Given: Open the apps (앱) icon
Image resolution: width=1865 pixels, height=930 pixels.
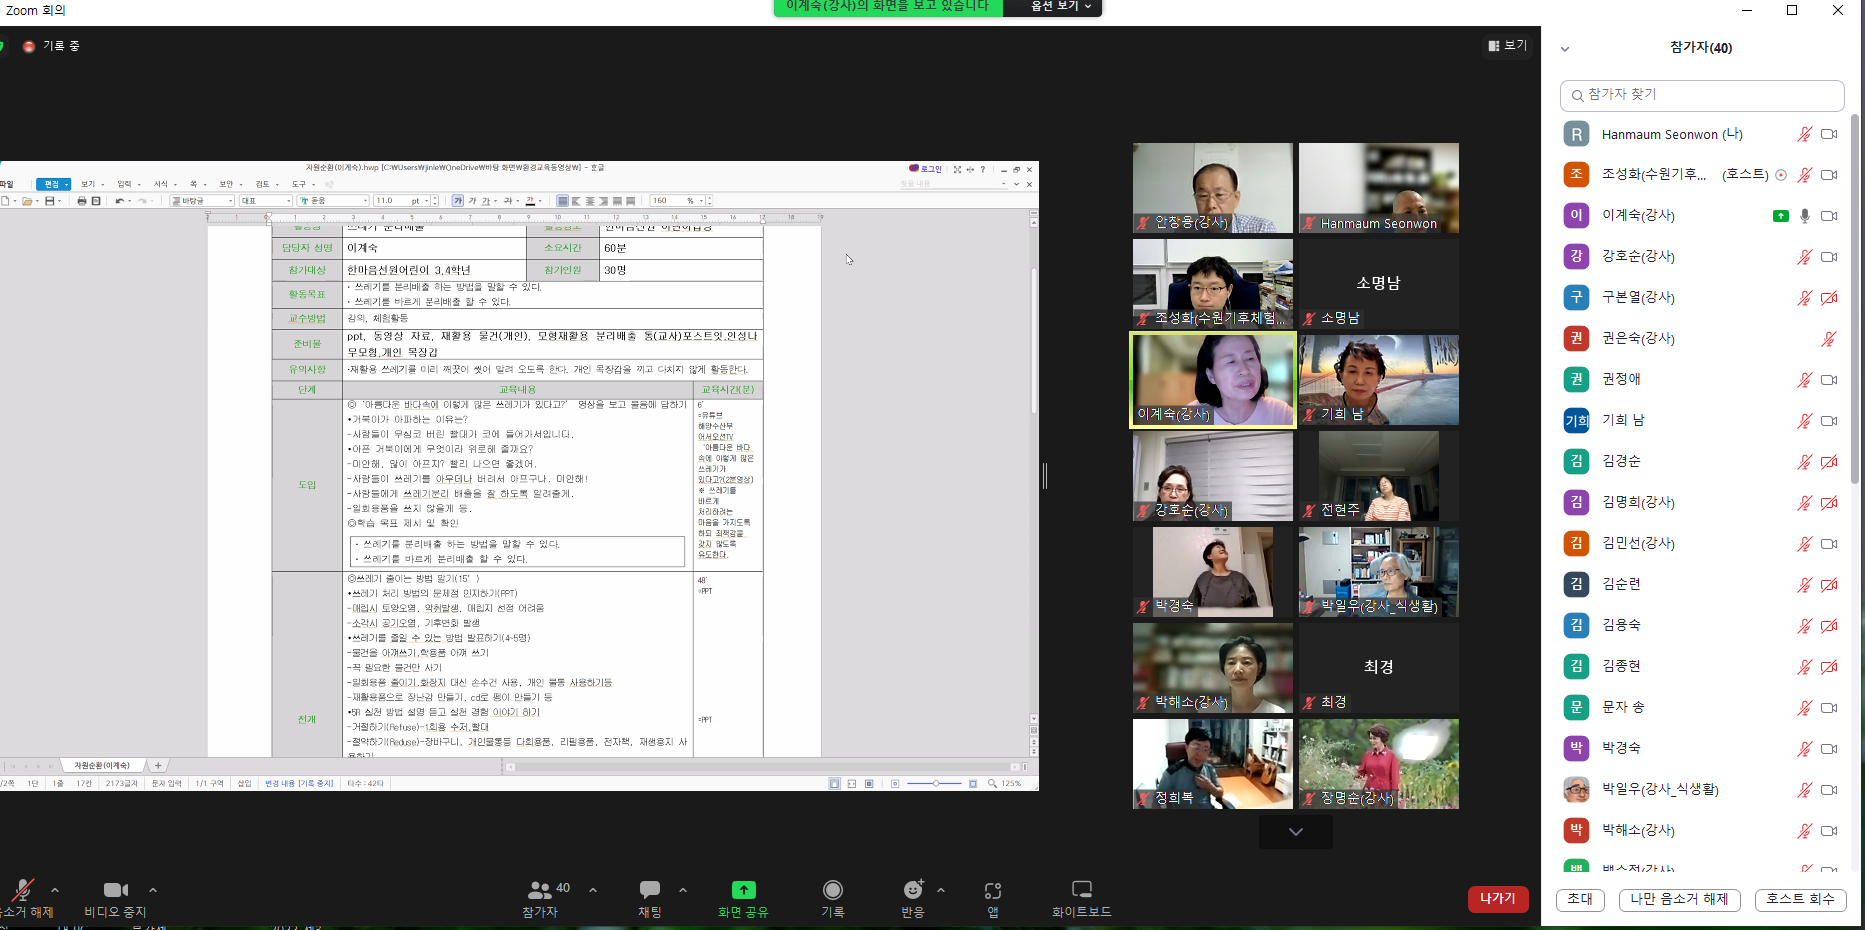Looking at the screenshot, I should [x=993, y=890].
